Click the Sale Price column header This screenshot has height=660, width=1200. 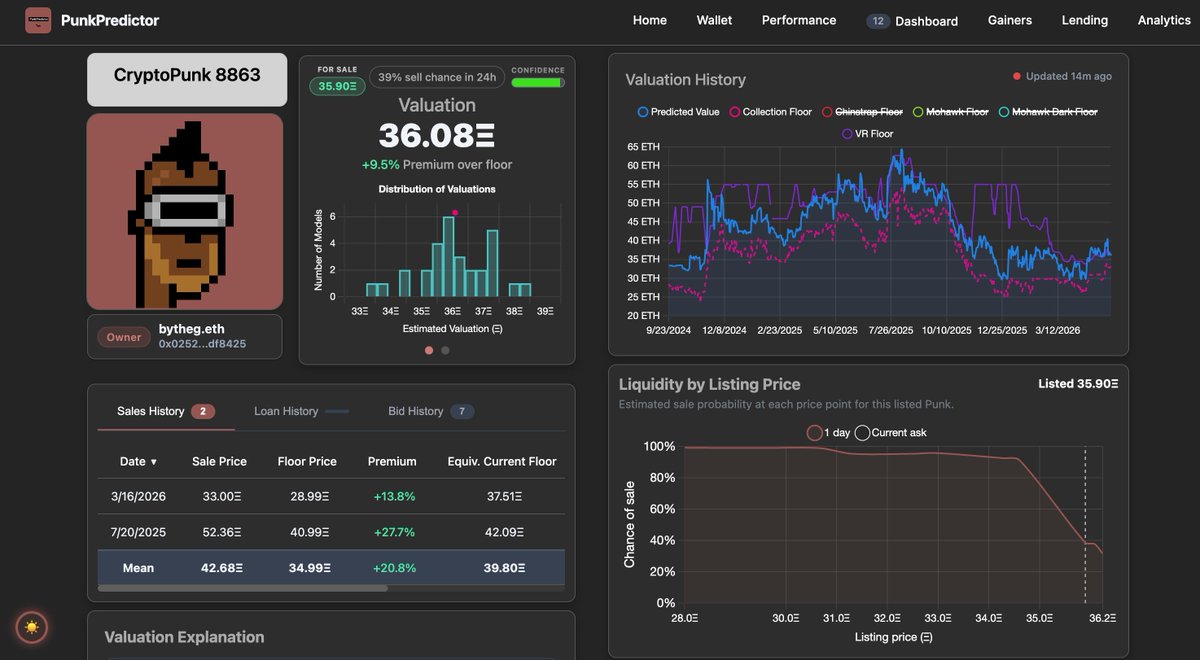point(219,461)
